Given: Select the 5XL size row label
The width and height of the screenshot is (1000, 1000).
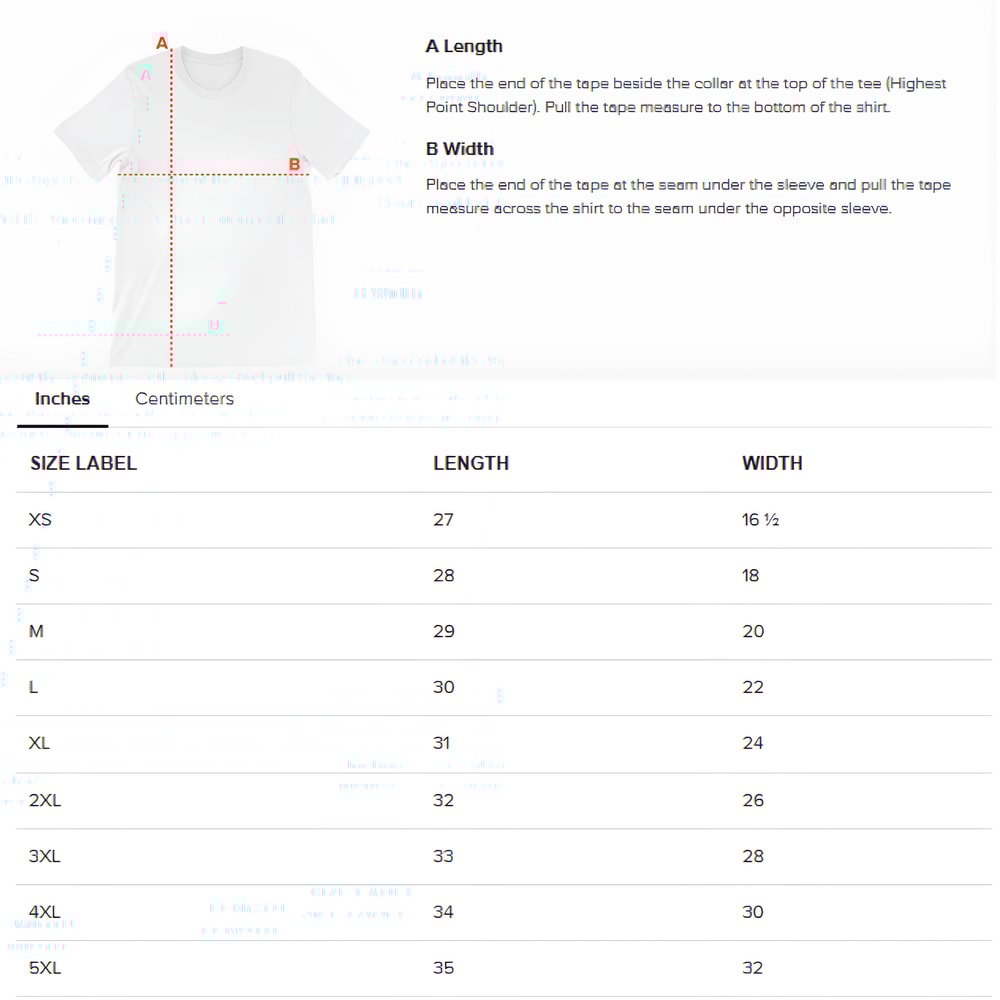Looking at the screenshot, I should point(45,968).
